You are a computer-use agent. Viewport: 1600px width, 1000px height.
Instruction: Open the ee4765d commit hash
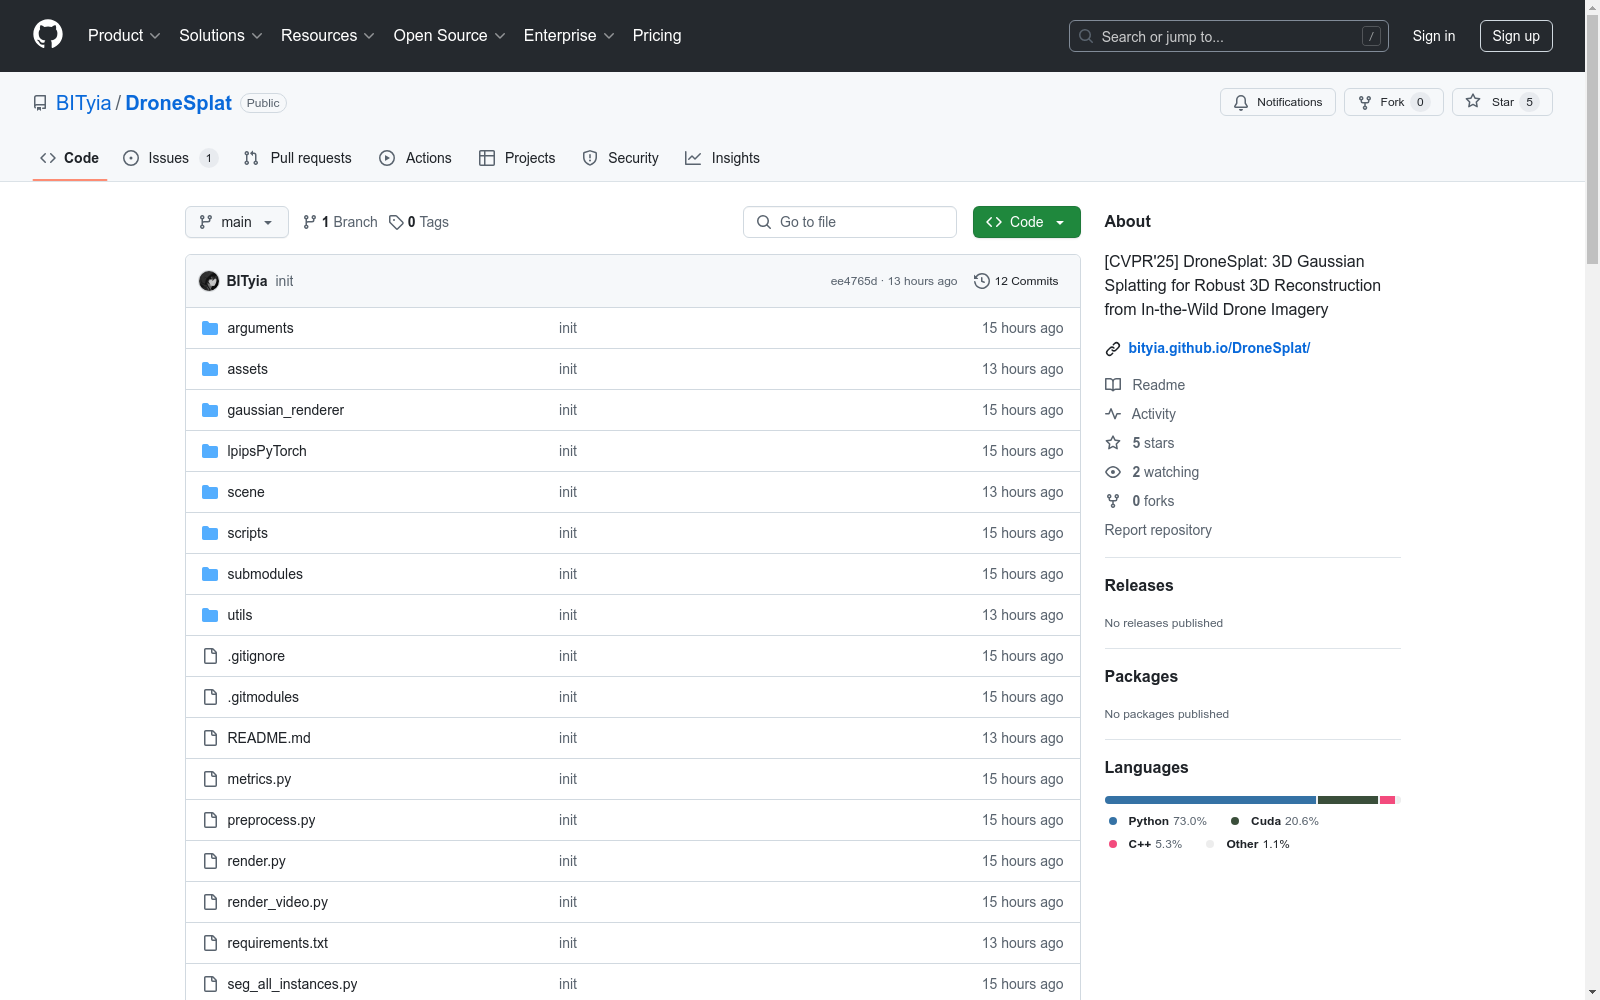(x=854, y=281)
